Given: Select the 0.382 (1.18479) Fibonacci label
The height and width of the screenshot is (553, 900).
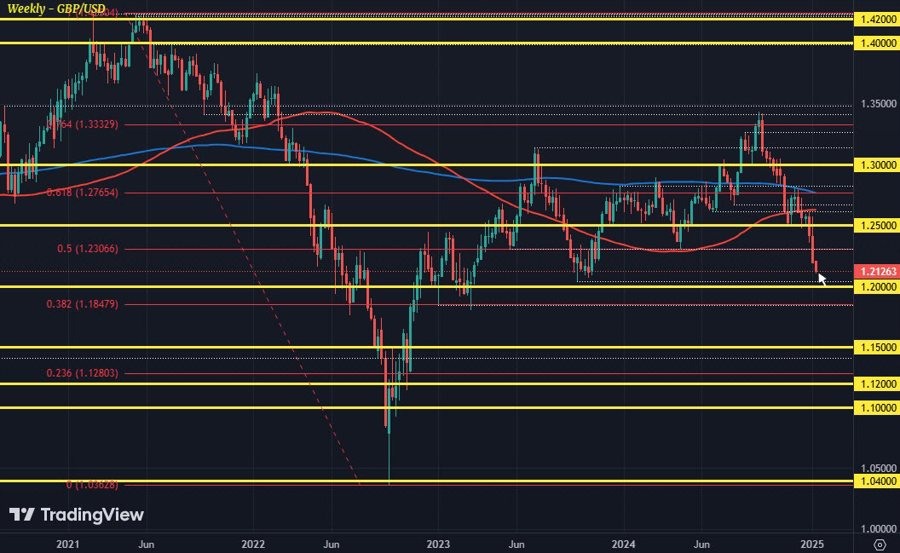Looking at the screenshot, I should point(83,304).
